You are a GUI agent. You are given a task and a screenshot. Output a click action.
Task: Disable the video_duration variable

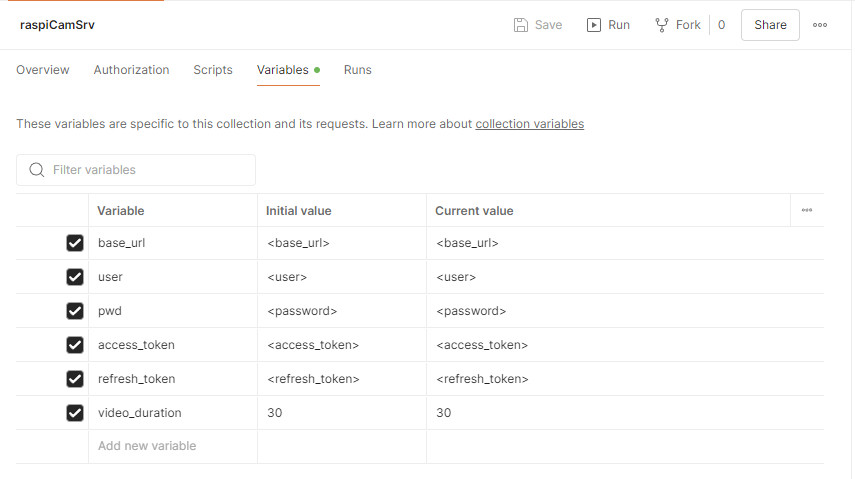(x=74, y=413)
